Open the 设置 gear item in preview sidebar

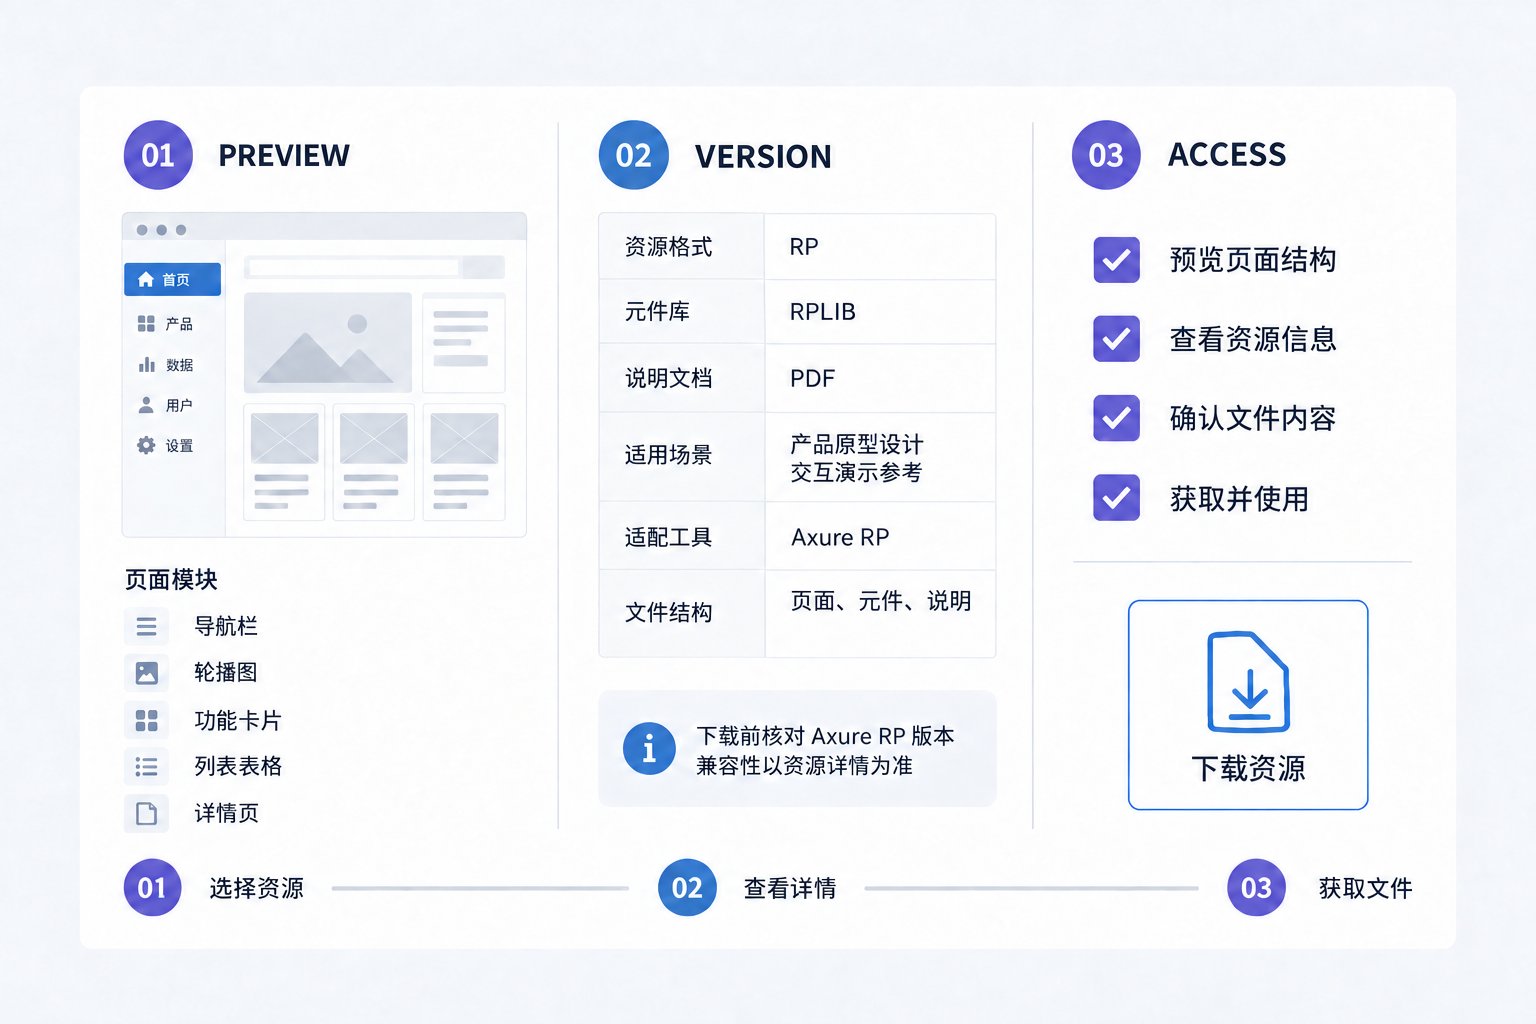[165, 446]
